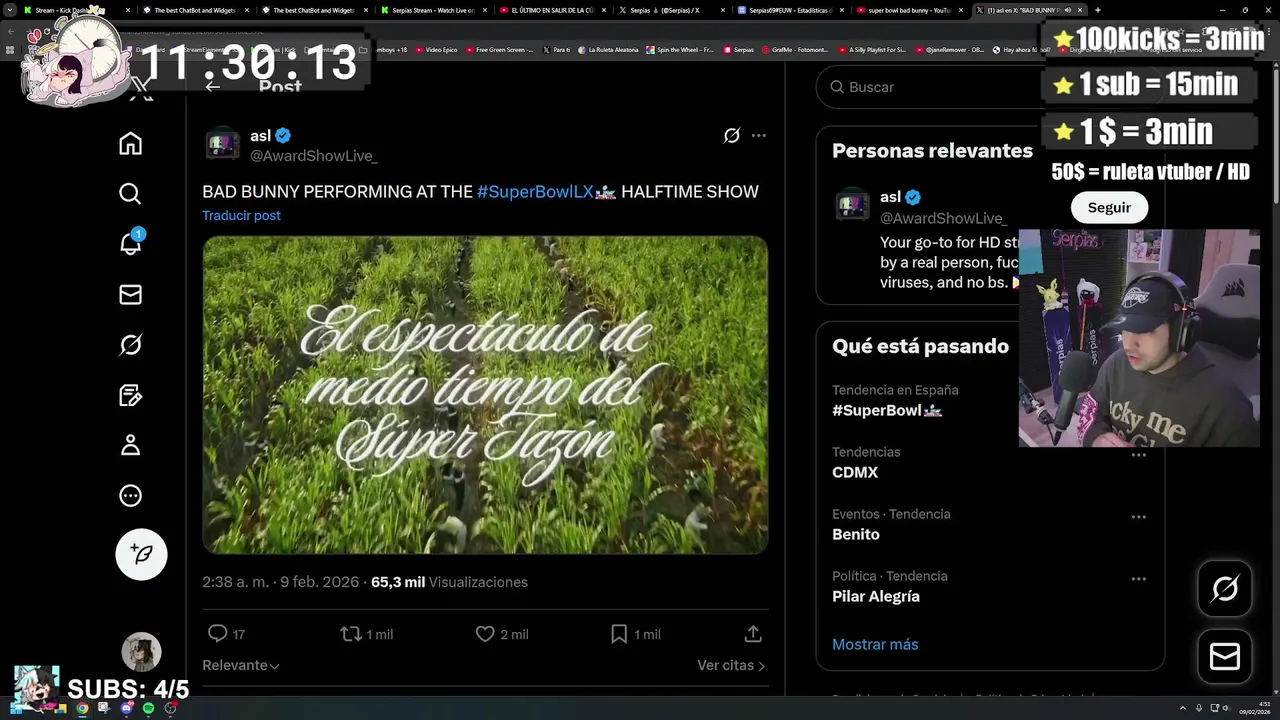This screenshot has height=720, width=1280.
Task: Switch to Stream - Kick Dashboard tab
Action: [x=75, y=10]
